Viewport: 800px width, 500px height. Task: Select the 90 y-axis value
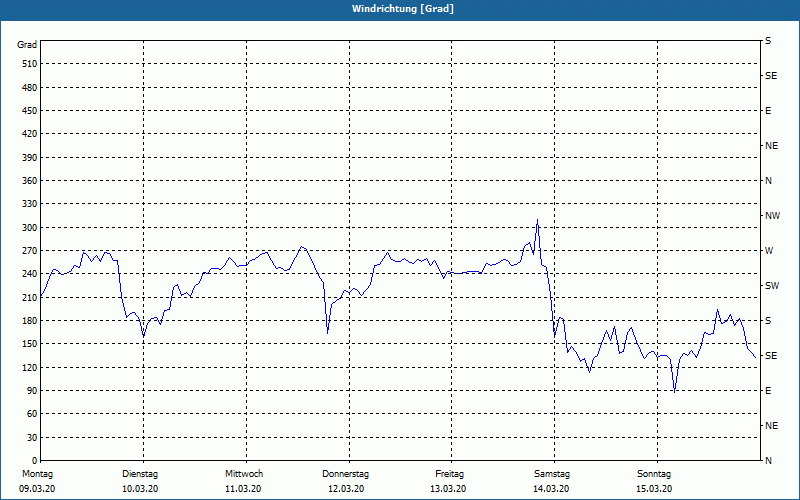(x=32, y=391)
